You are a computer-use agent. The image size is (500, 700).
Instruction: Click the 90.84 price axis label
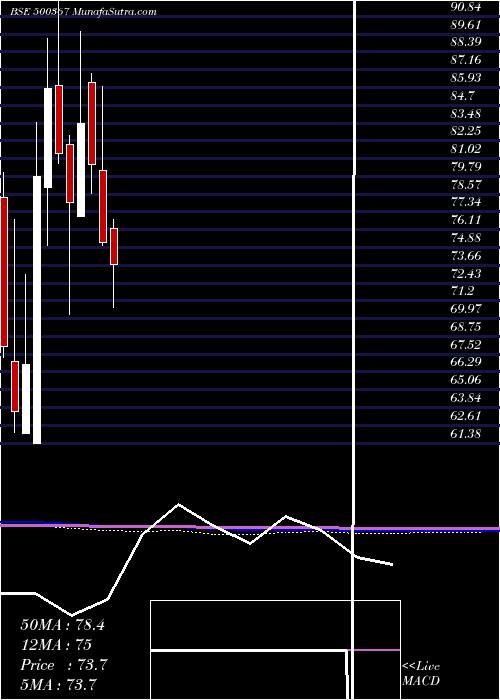(x=466, y=7)
